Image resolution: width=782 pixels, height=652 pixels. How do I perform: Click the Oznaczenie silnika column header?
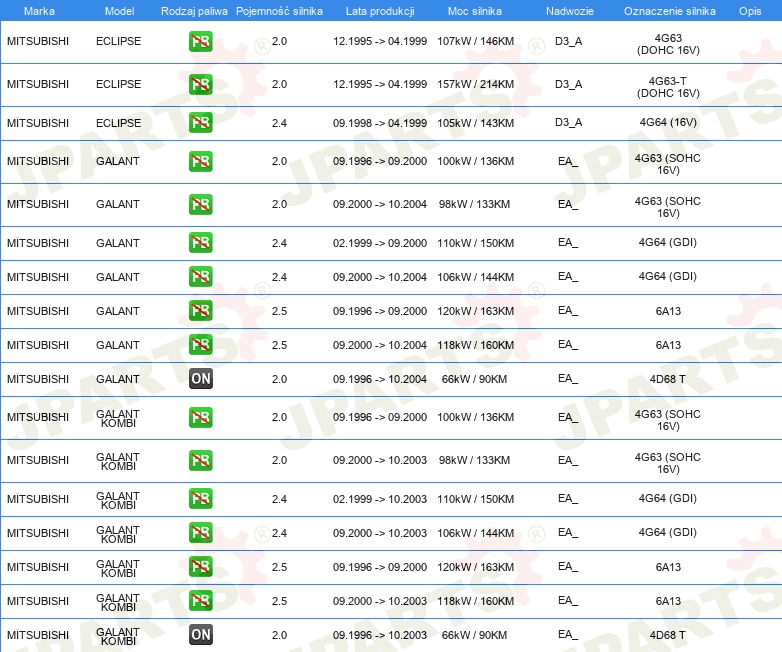[670, 11]
